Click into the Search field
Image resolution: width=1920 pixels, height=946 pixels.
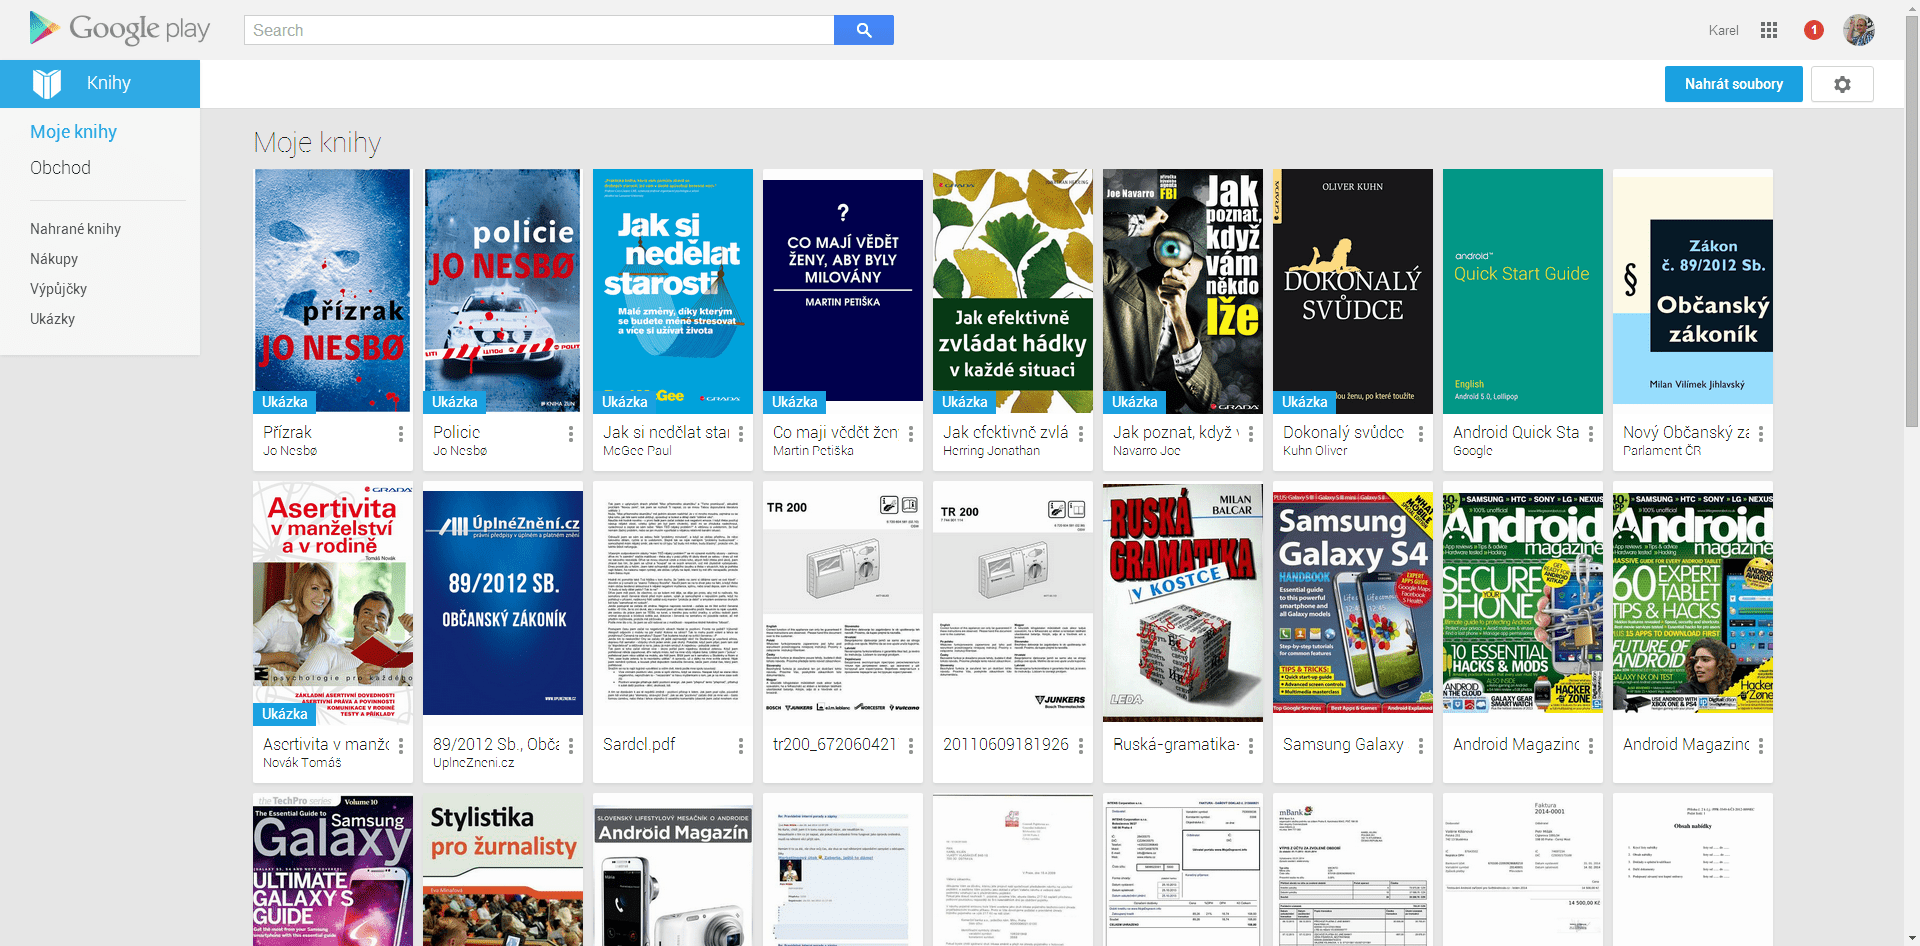click(x=539, y=30)
